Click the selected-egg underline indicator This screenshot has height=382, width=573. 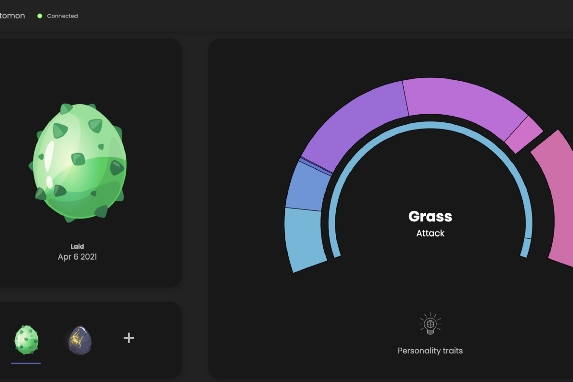pyautogui.click(x=26, y=363)
